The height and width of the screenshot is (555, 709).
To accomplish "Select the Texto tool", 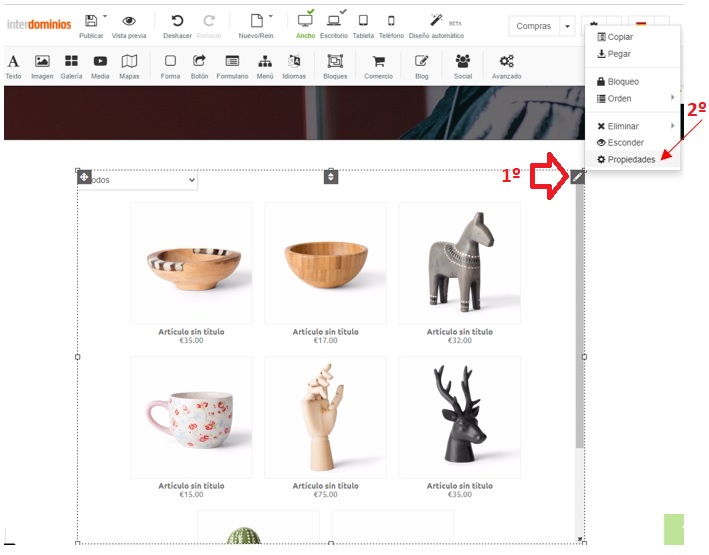I will point(13,66).
